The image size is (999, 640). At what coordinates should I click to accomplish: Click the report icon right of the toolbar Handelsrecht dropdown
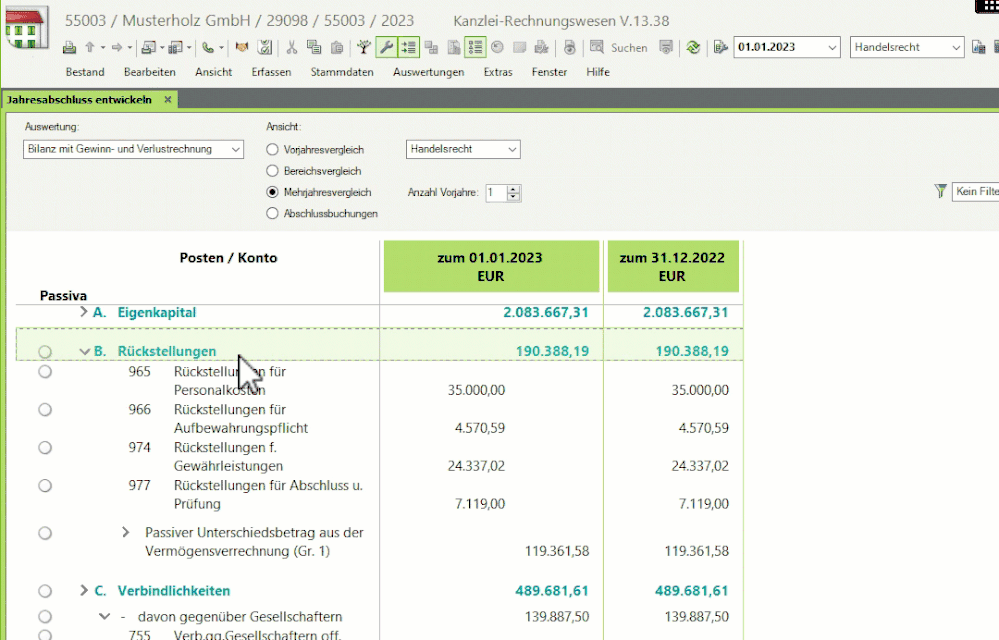(x=979, y=47)
